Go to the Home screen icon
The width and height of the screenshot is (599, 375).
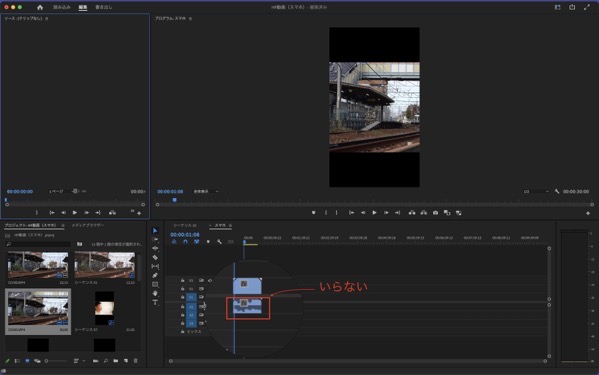tap(40, 7)
